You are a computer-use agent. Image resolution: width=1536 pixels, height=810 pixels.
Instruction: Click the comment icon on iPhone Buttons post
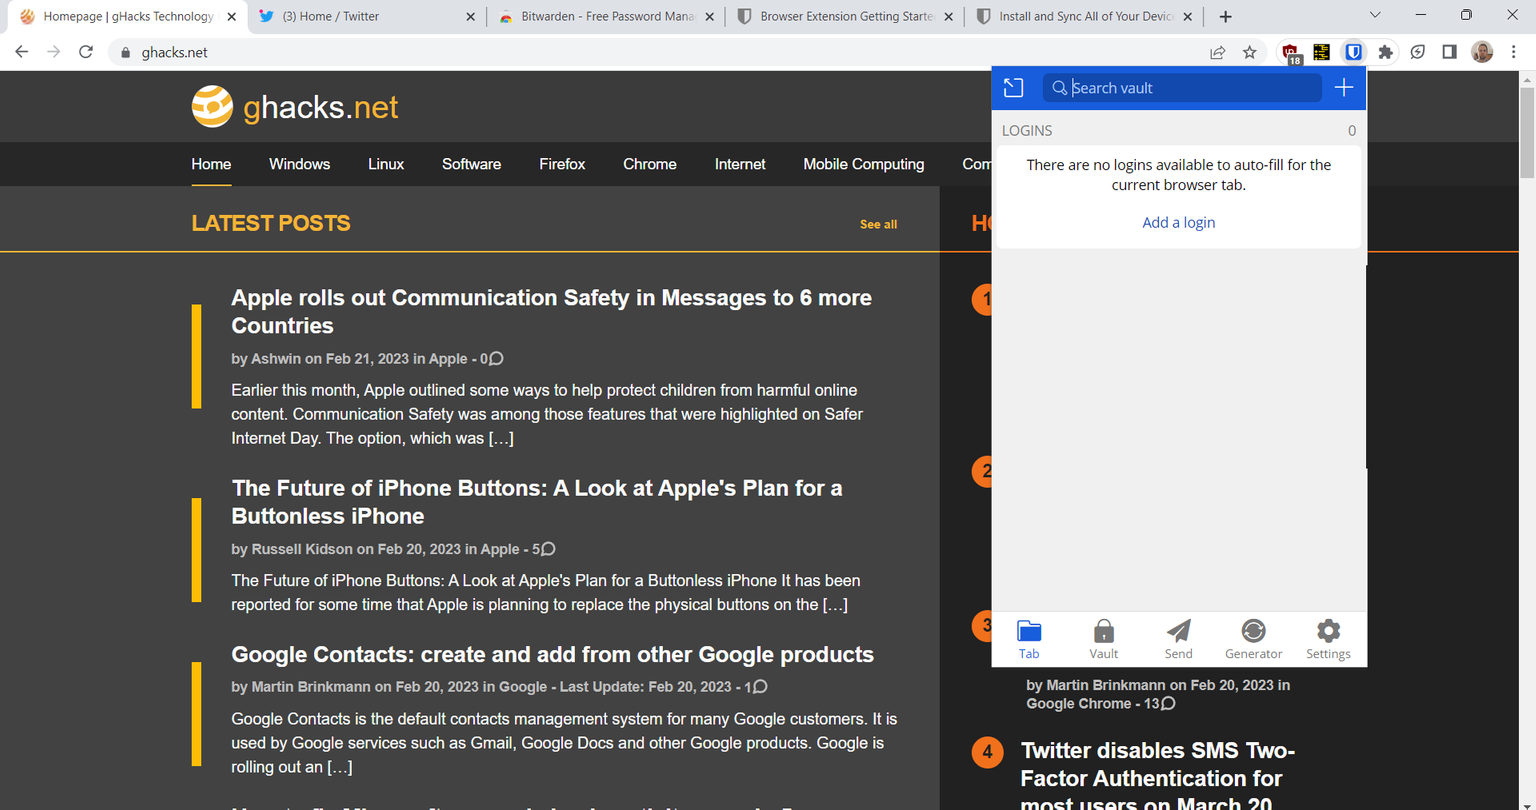pos(548,549)
